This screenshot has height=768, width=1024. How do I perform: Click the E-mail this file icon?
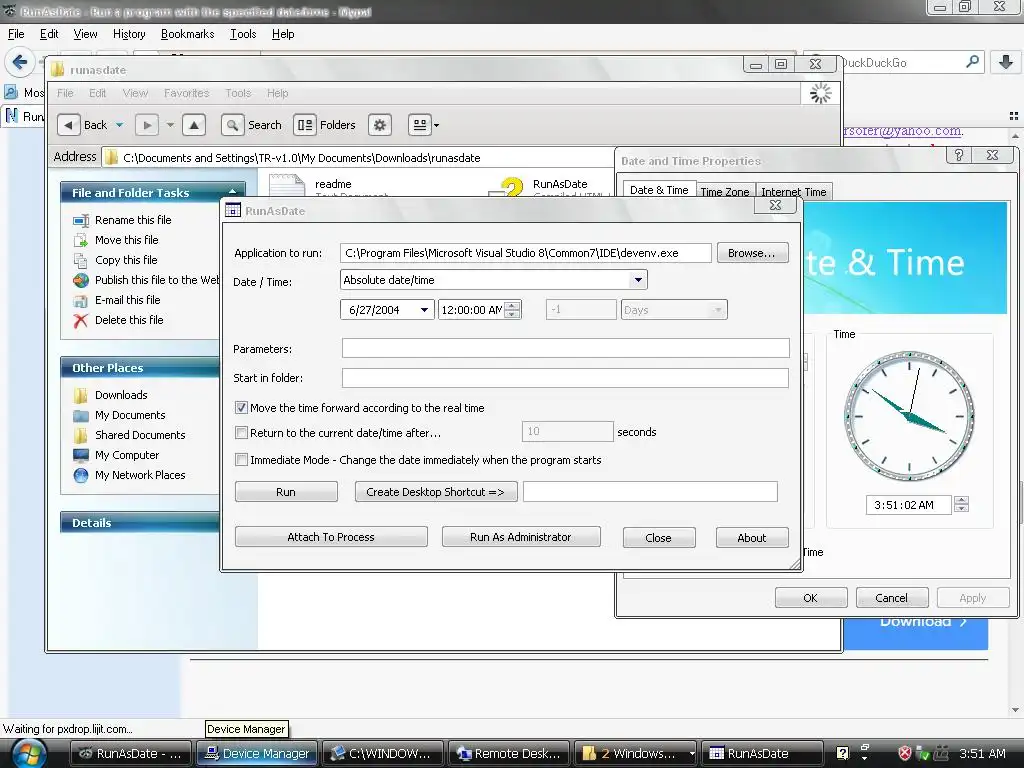tap(81, 300)
